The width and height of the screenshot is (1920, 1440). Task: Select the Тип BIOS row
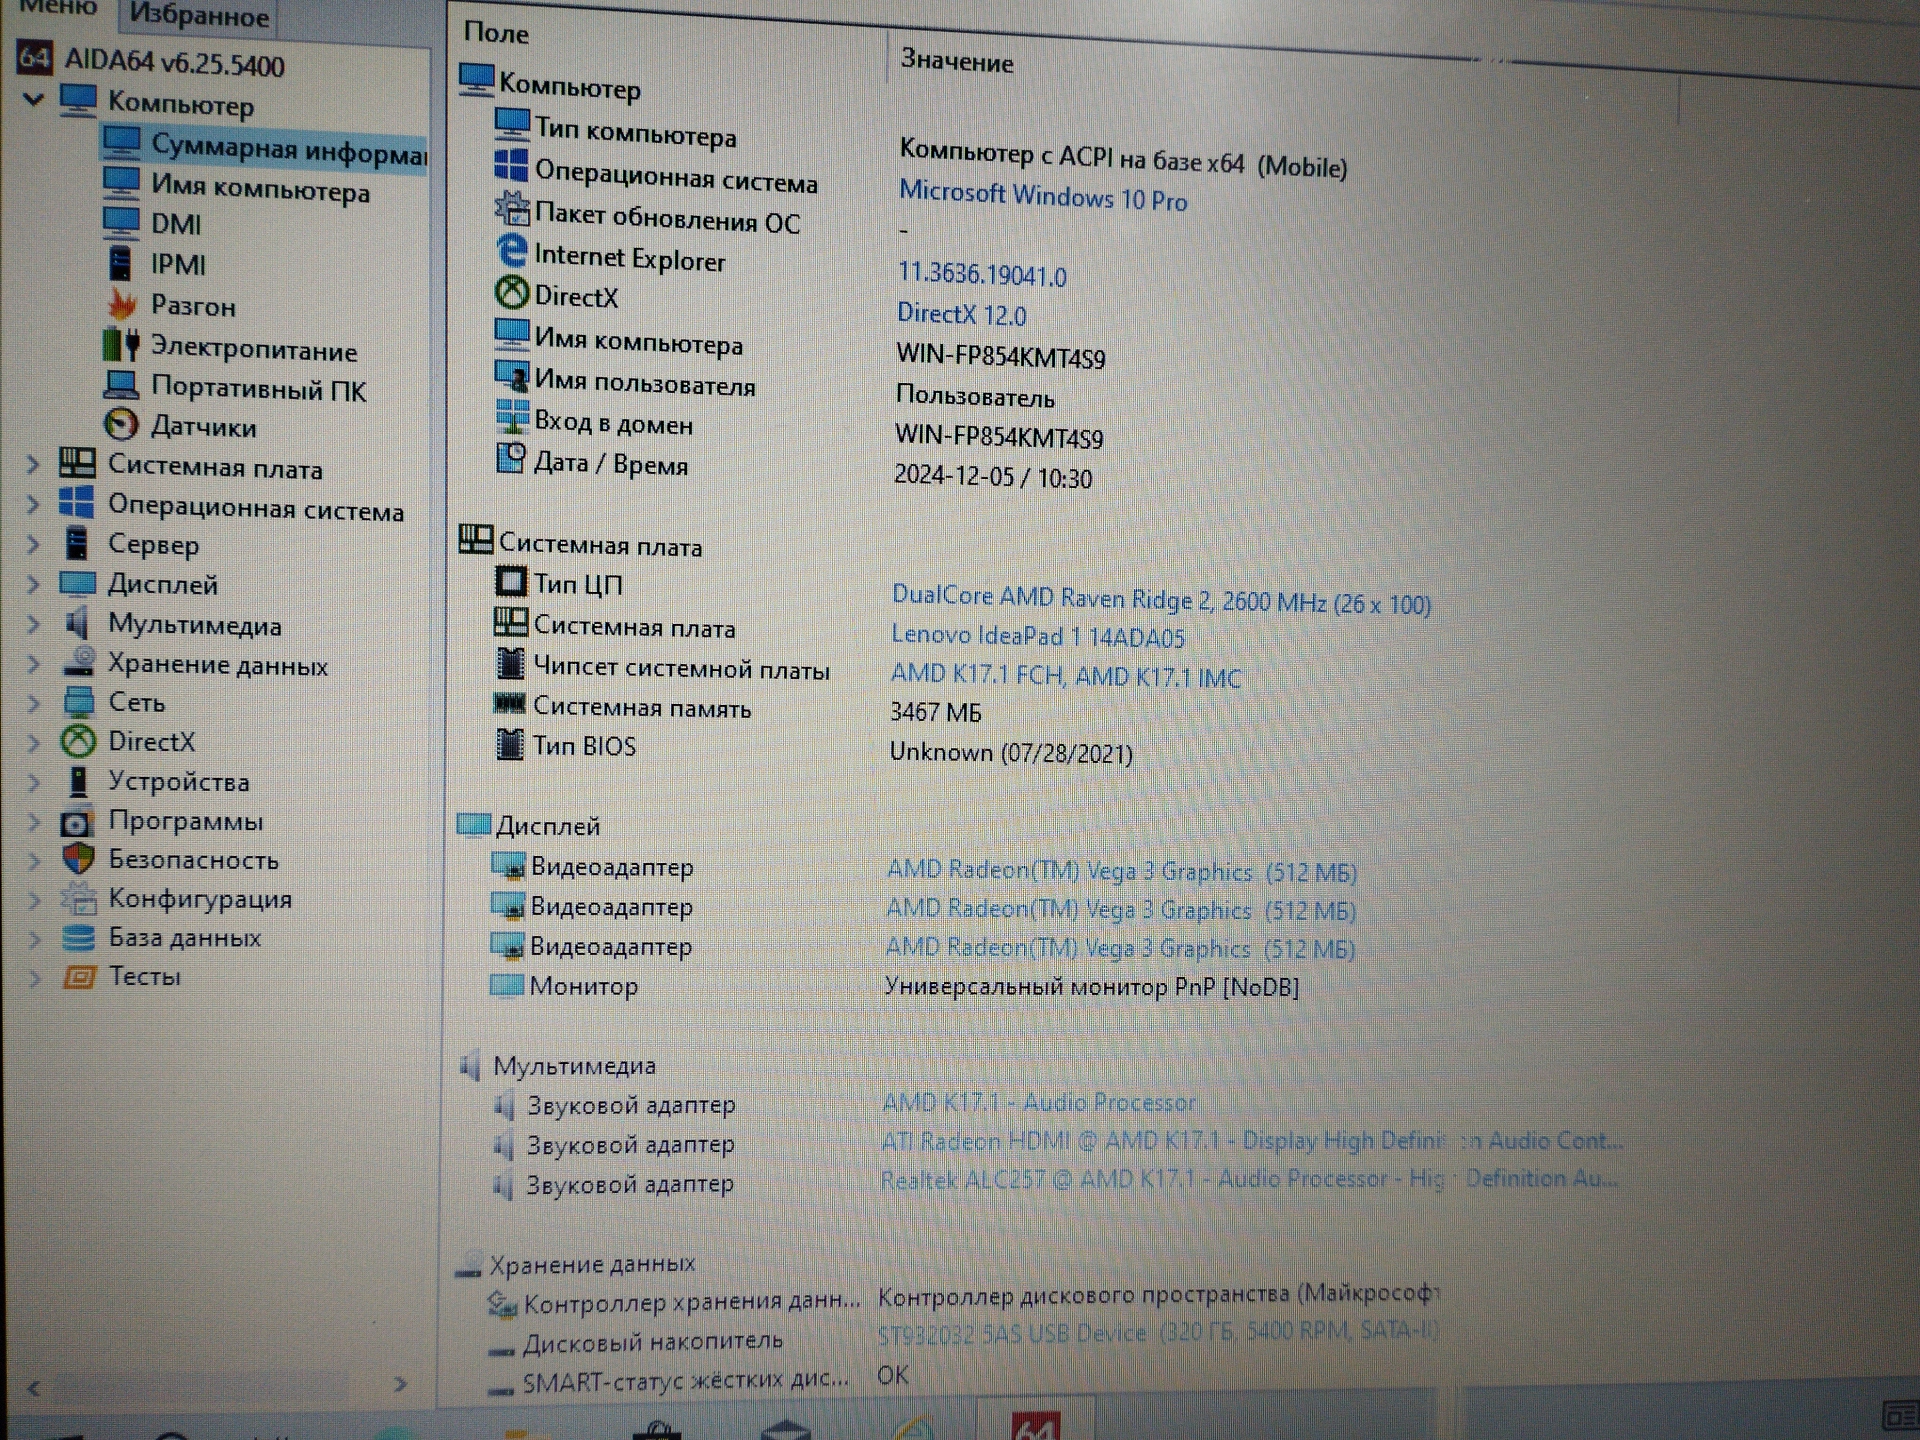tap(584, 747)
